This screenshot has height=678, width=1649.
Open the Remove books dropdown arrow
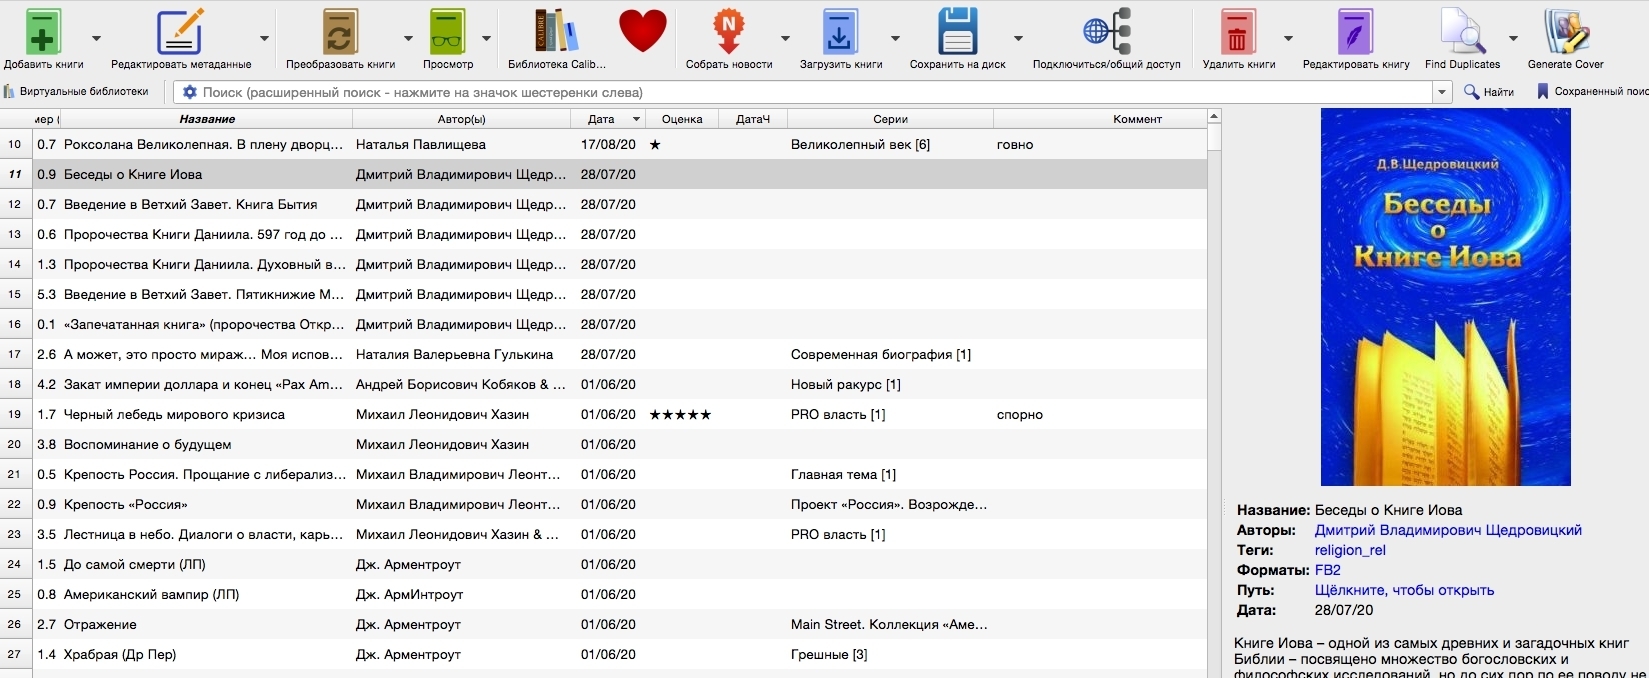(1288, 38)
